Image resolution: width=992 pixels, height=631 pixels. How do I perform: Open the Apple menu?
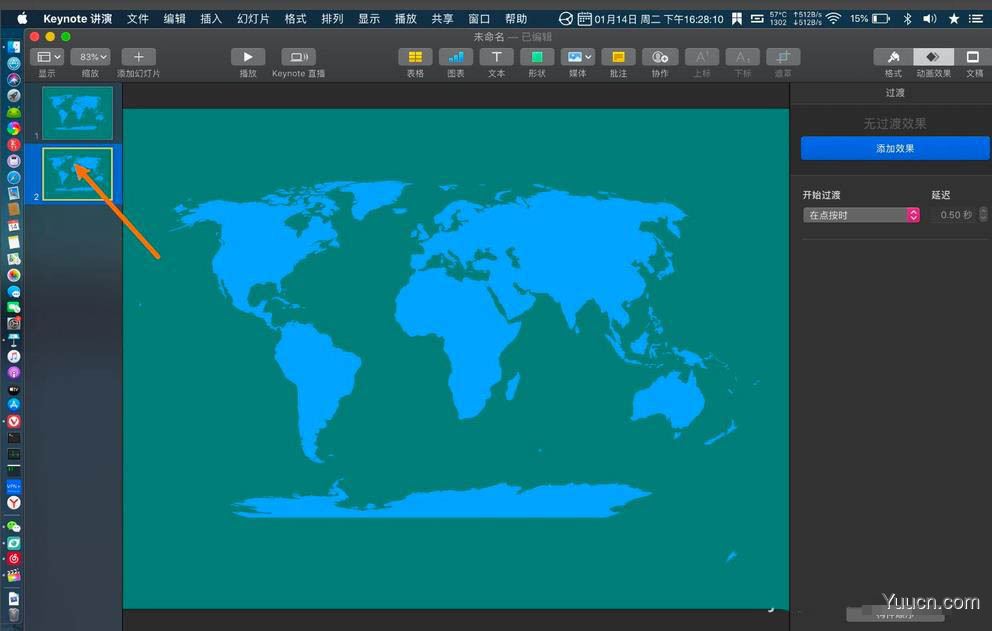coord(22,18)
